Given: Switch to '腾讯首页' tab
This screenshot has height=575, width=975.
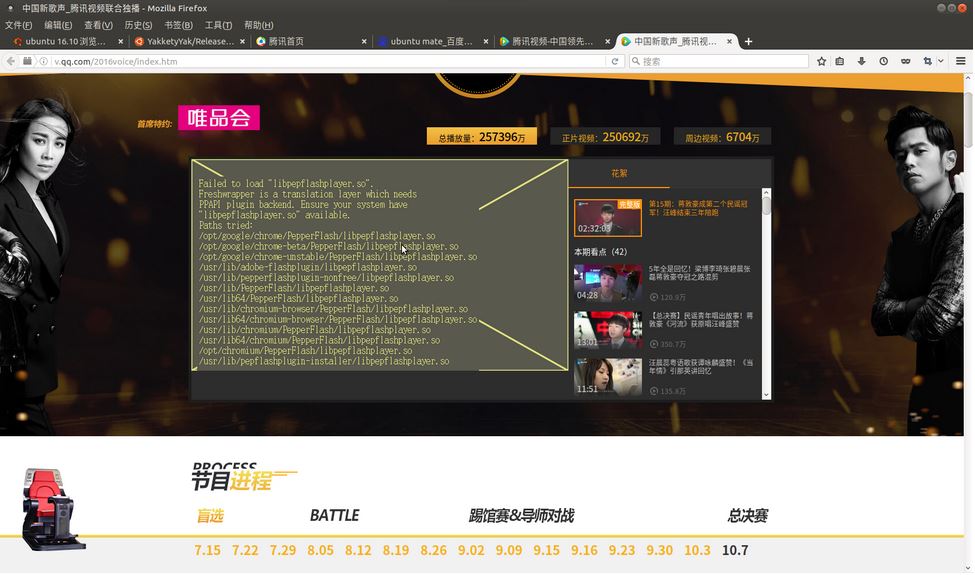Looking at the screenshot, I should click(311, 42).
